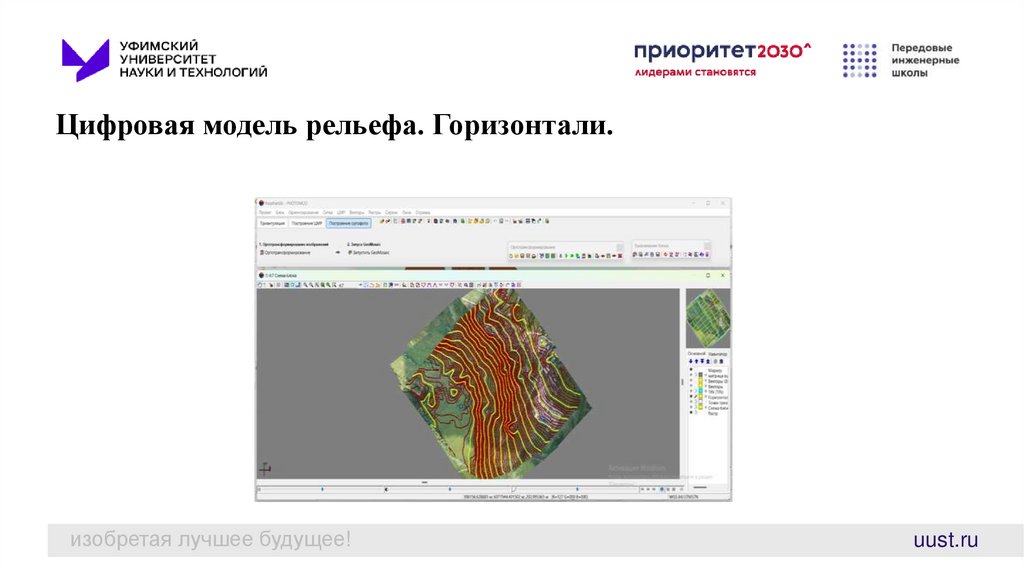Toggle visibility of the Растр layer

click(x=691, y=413)
